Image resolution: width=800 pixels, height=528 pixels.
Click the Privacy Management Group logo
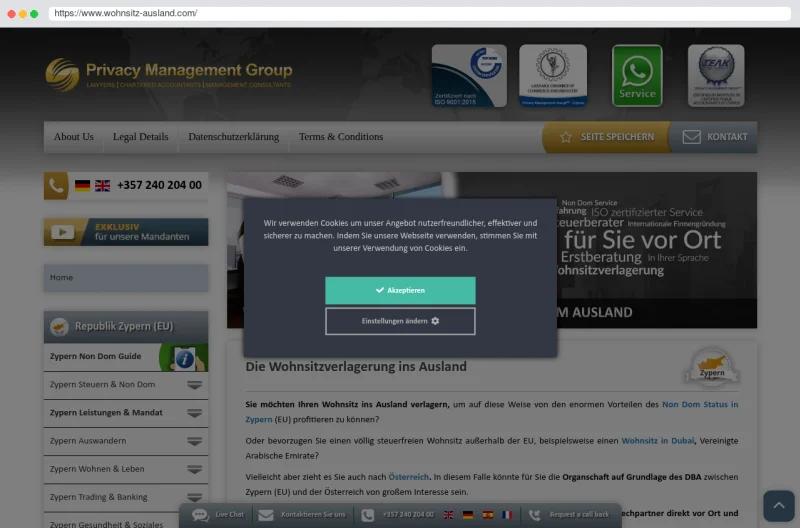click(169, 74)
